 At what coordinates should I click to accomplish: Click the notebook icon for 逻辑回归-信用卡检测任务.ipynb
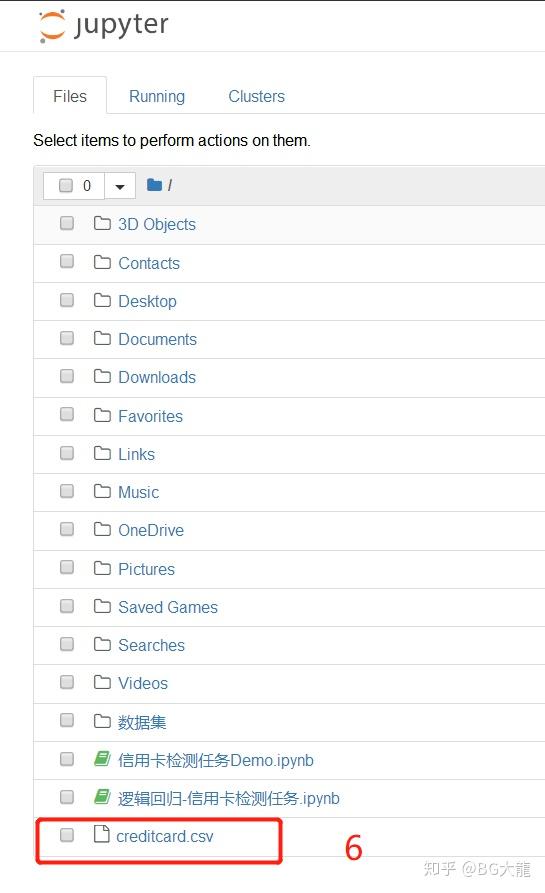pyautogui.click(x=102, y=797)
